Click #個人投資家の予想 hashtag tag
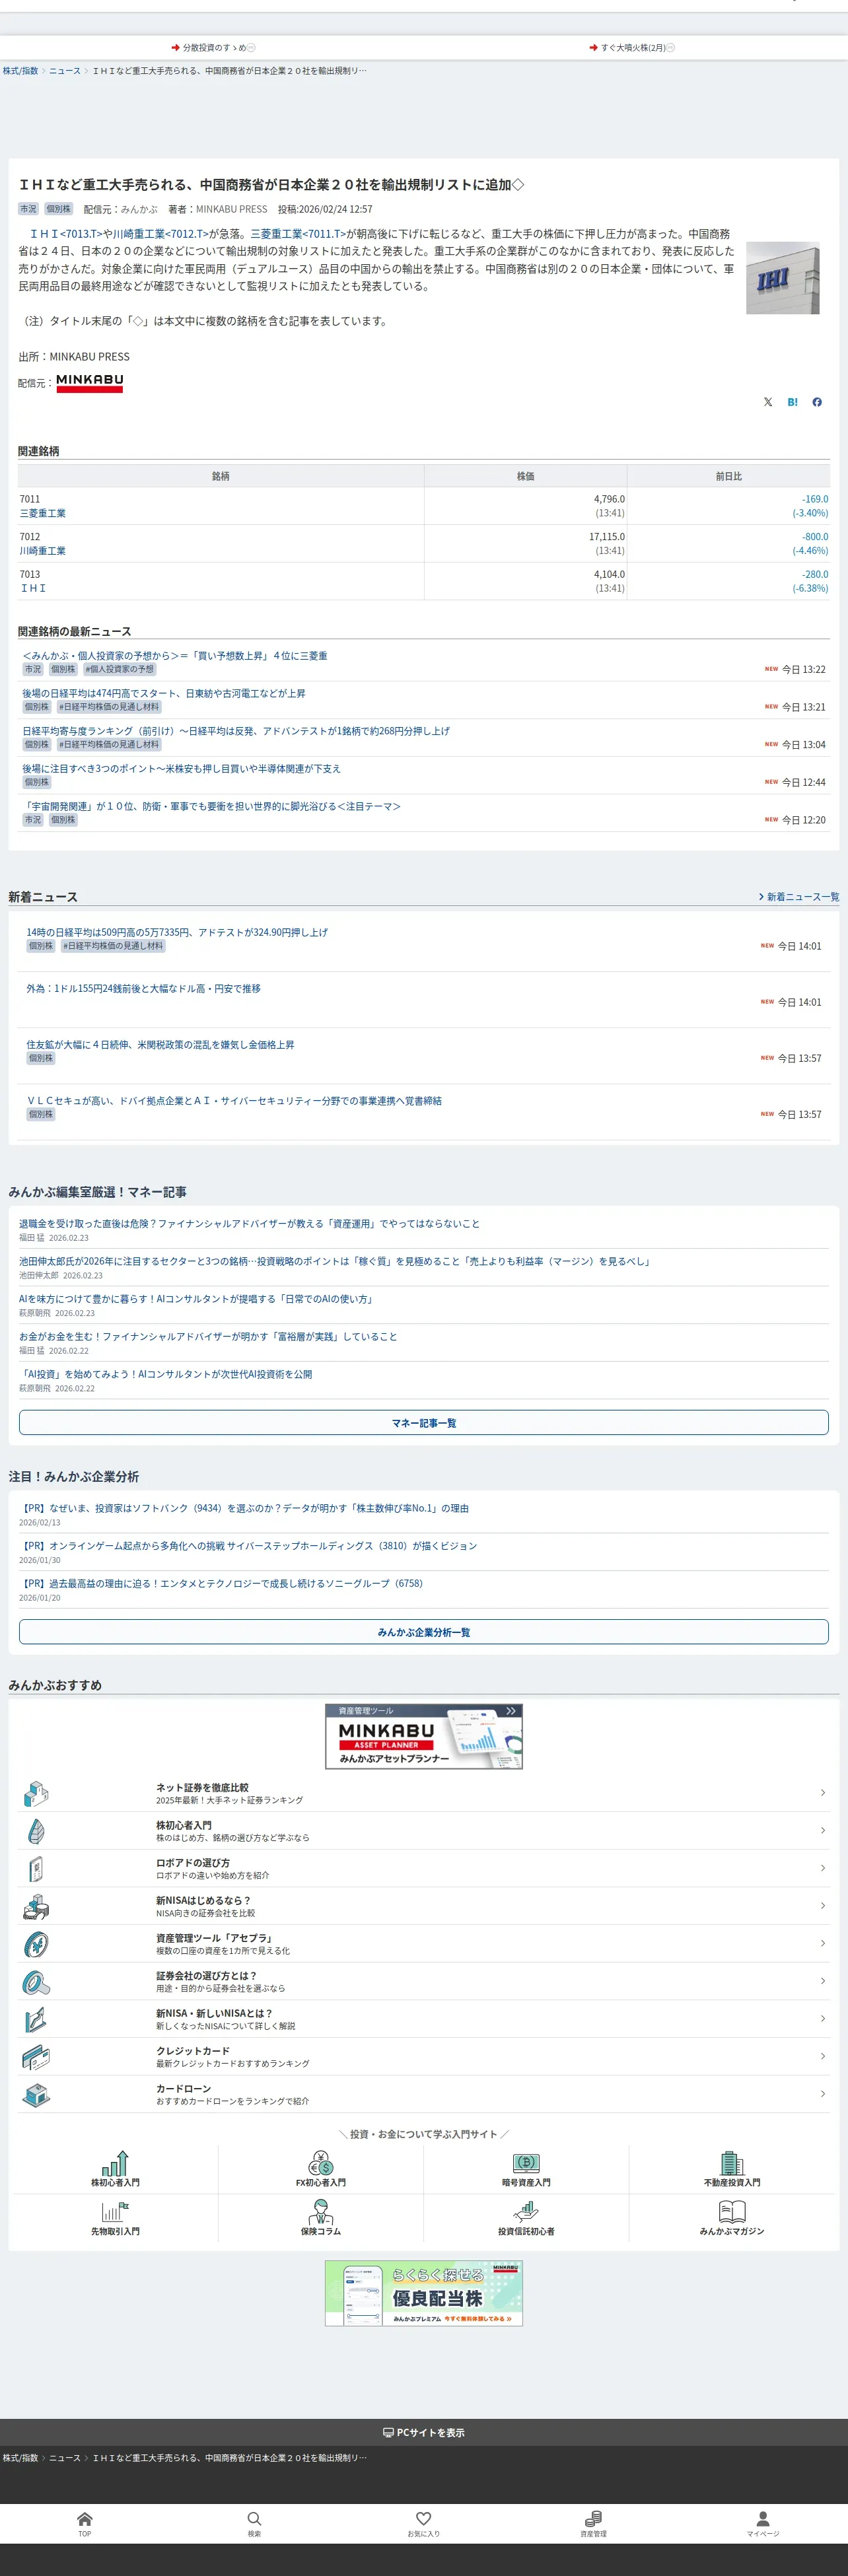 (x=119, y=669)
